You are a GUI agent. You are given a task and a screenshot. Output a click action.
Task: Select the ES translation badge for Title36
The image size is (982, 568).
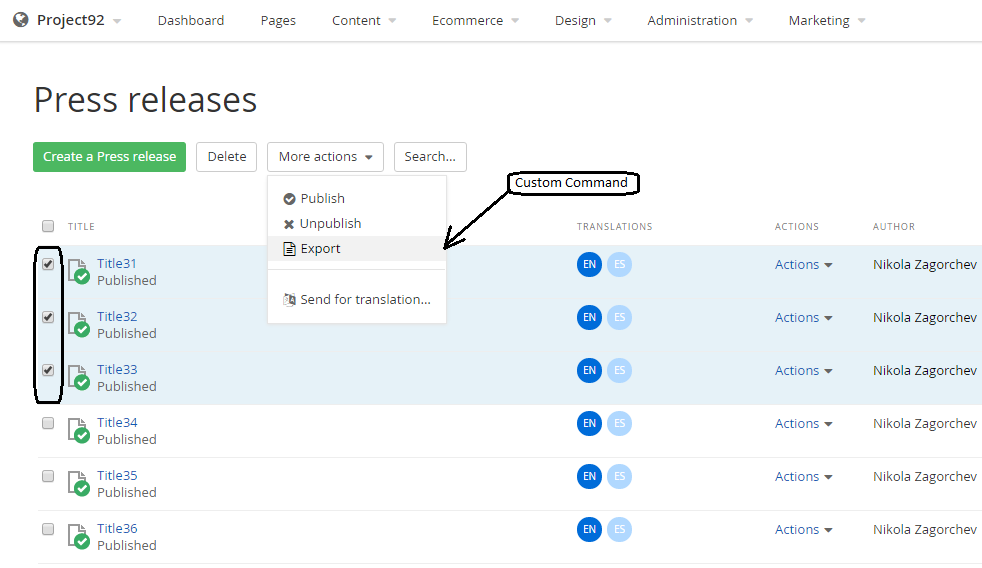(x=619, y=529)
